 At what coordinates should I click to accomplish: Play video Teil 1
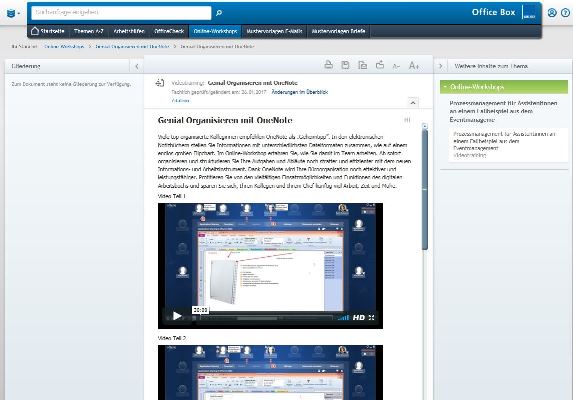pos(177,316)
